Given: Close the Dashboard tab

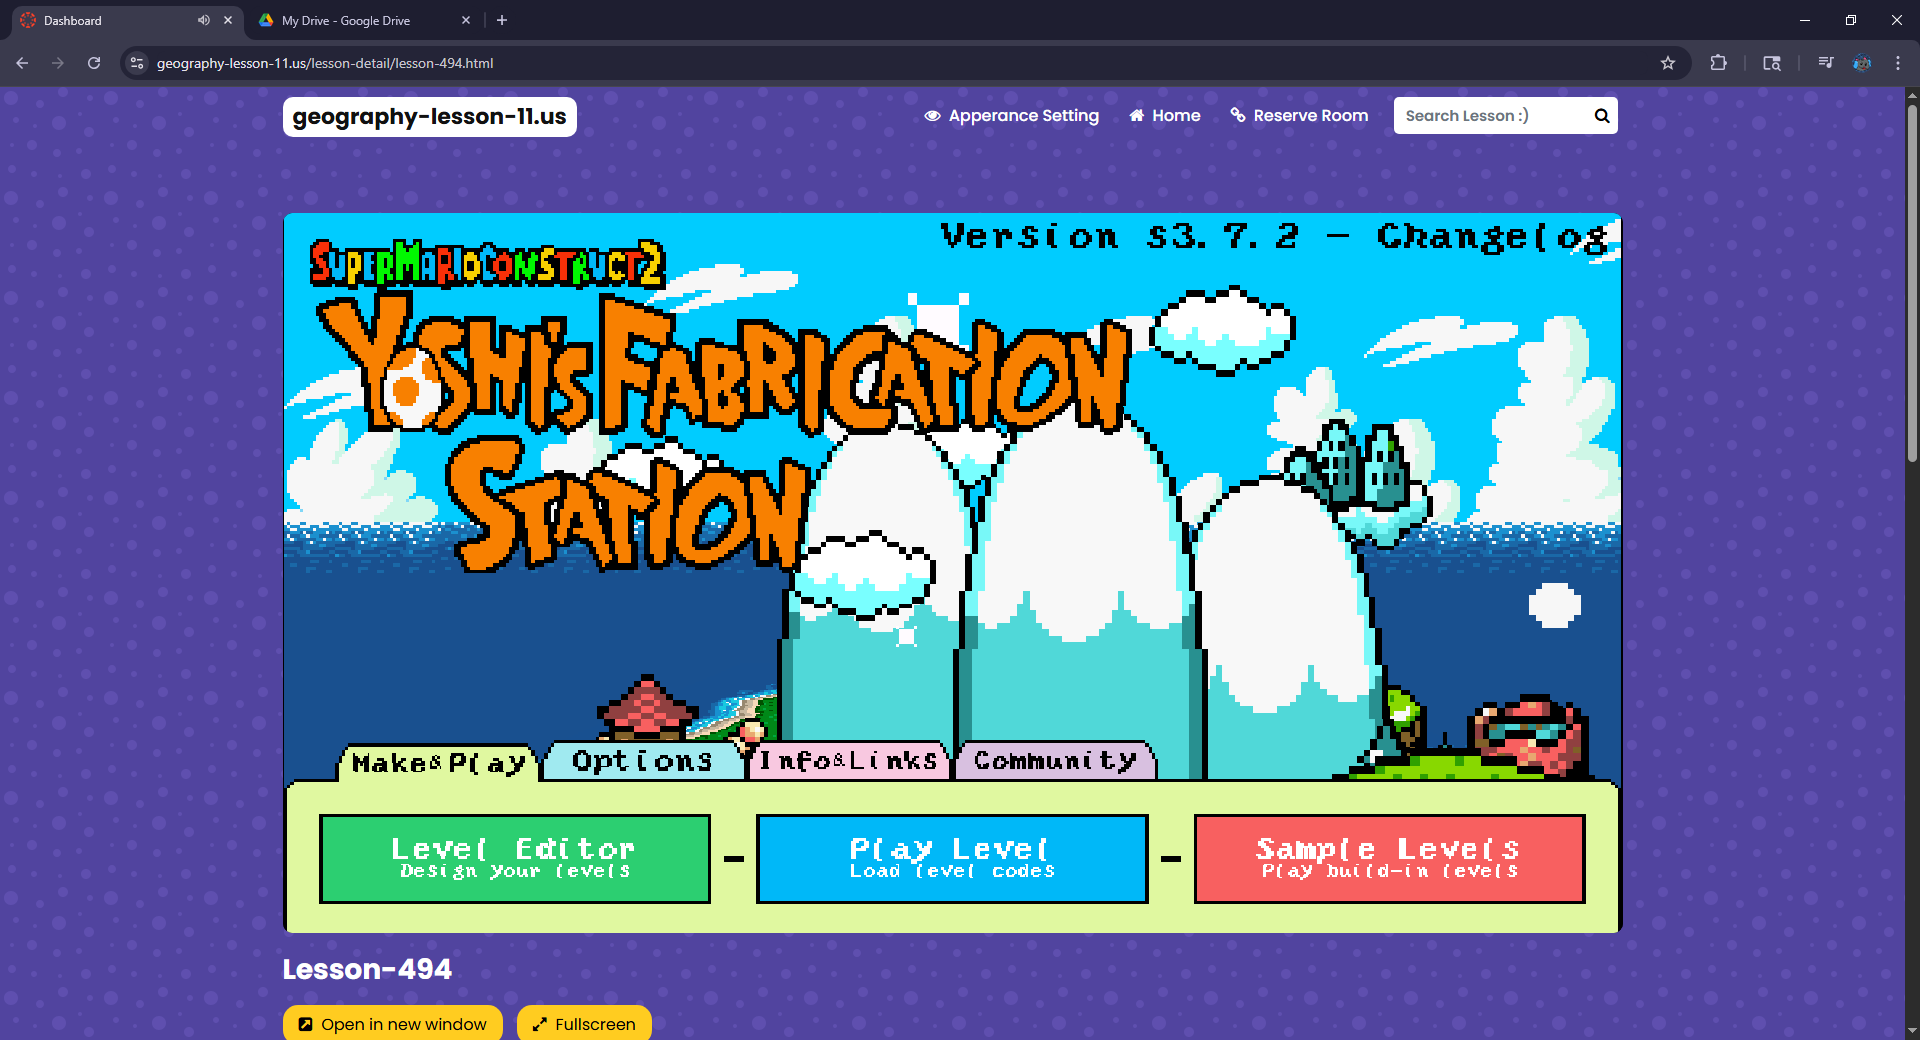Looking at the screenshot, I should 228,20.
